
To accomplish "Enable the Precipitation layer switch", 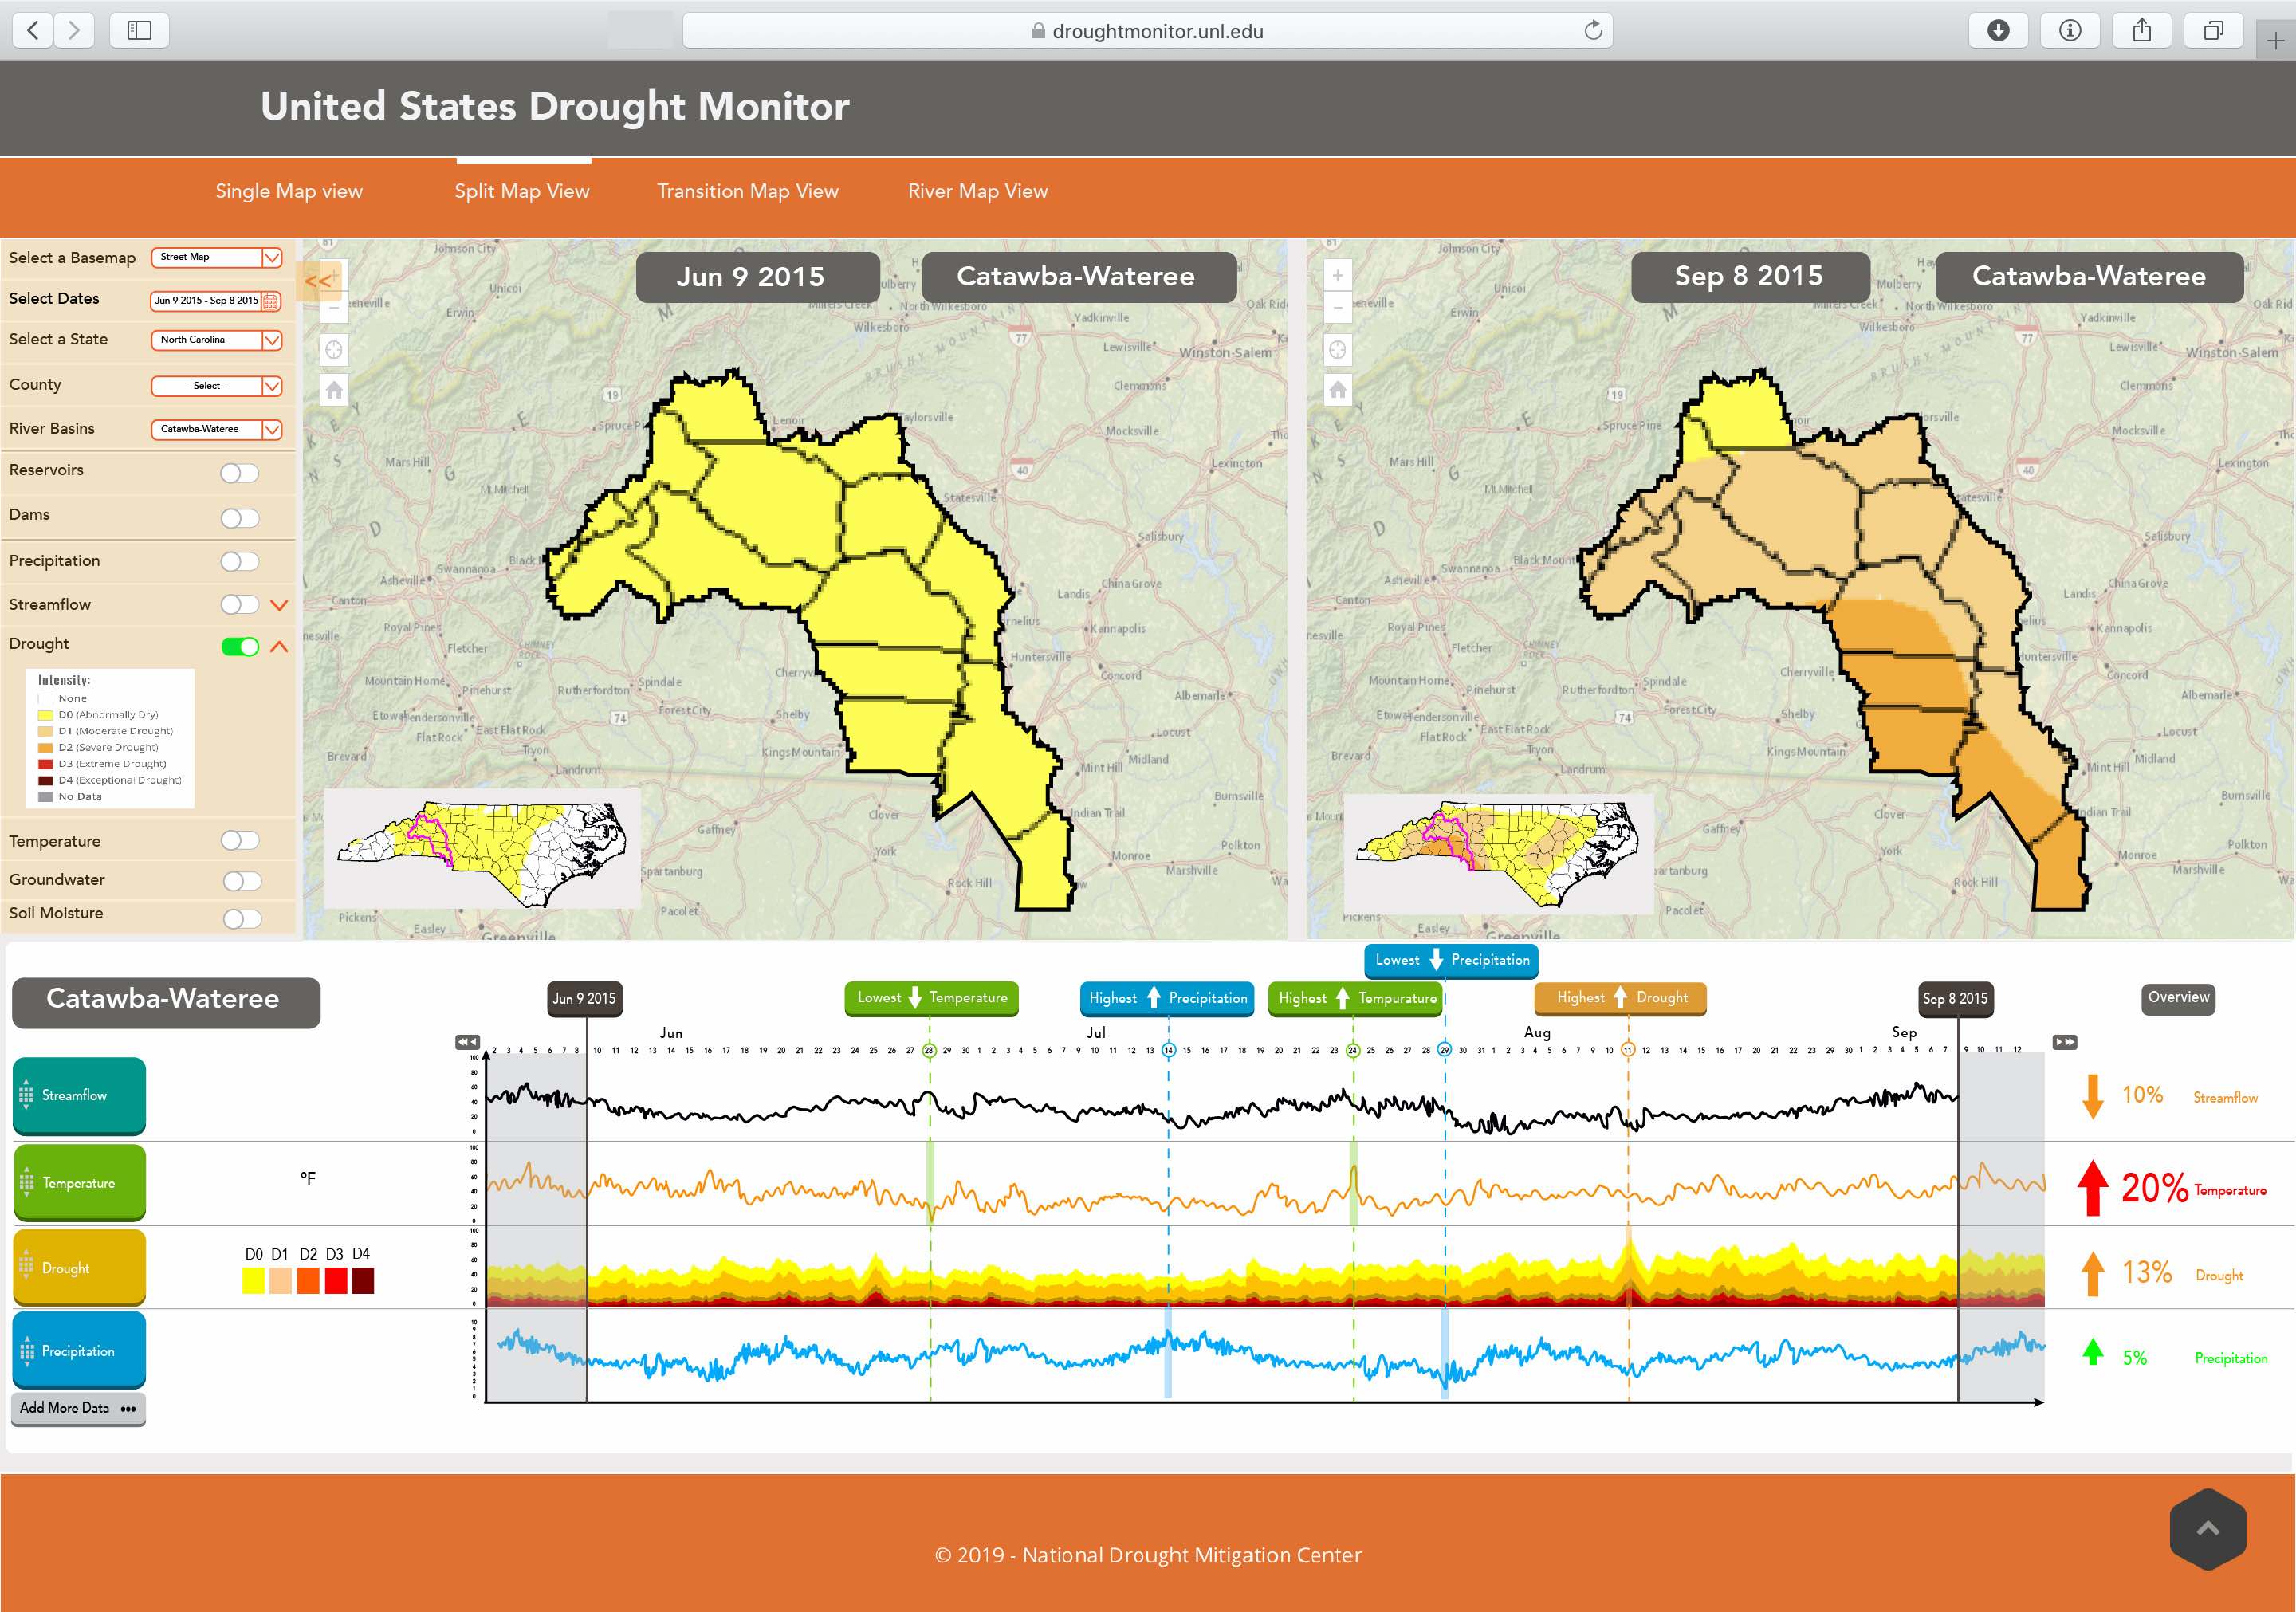I will tap(240, 562).
